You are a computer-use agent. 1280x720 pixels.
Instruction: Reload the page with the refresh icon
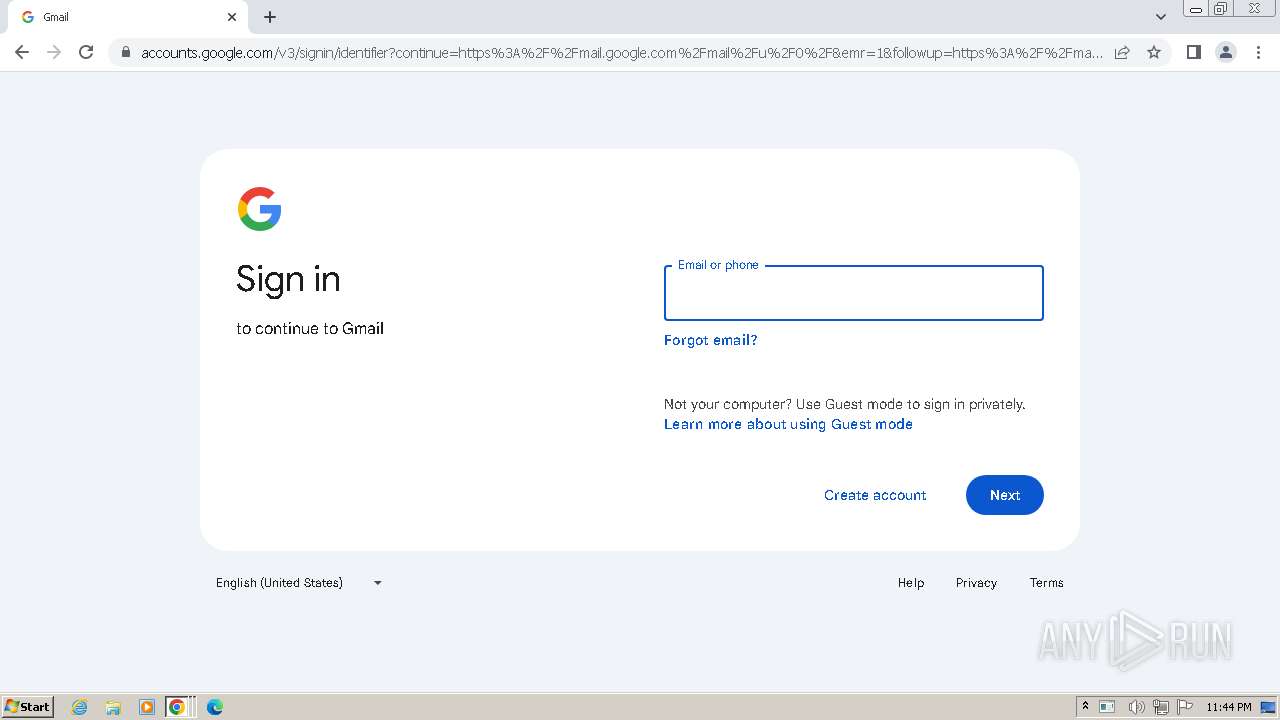click(86, 52)
